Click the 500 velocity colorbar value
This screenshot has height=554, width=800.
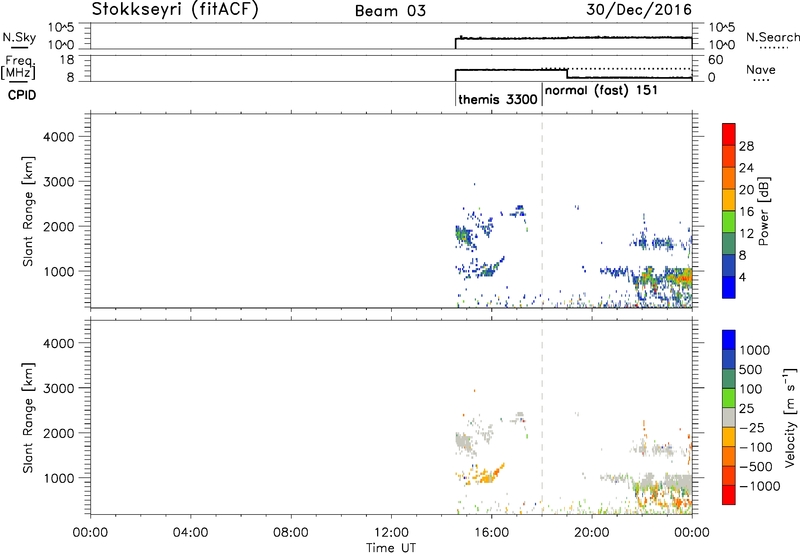[751, 370]
